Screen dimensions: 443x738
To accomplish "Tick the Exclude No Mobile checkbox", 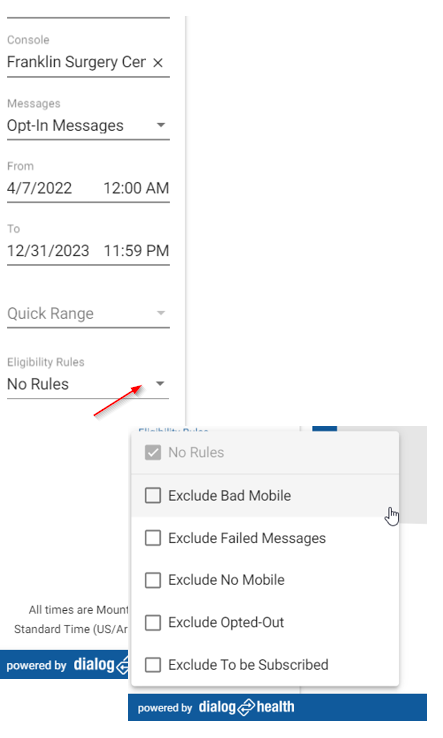I will tap(153, 580).
